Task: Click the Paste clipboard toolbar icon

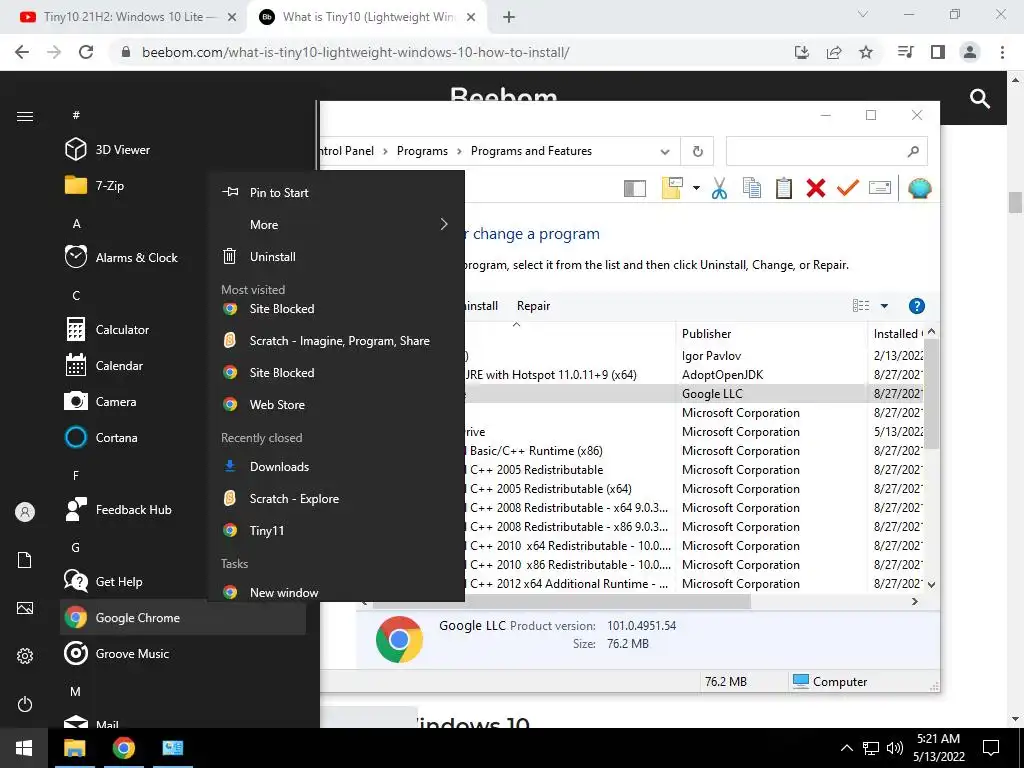Action: (x=784, y=188)
